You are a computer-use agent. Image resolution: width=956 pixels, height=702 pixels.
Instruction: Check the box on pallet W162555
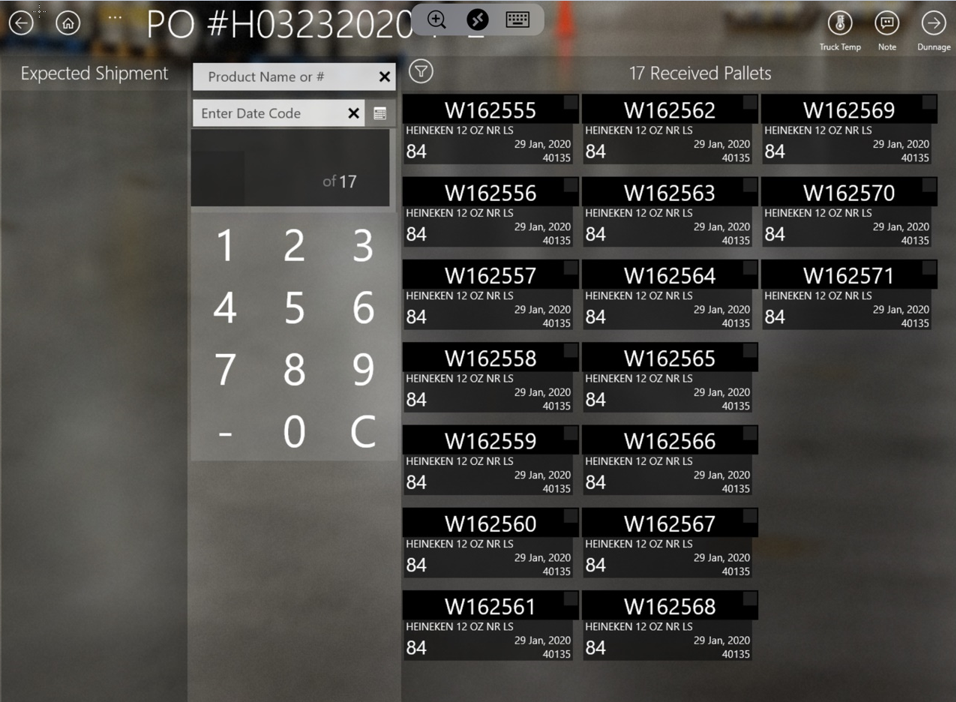571,102
